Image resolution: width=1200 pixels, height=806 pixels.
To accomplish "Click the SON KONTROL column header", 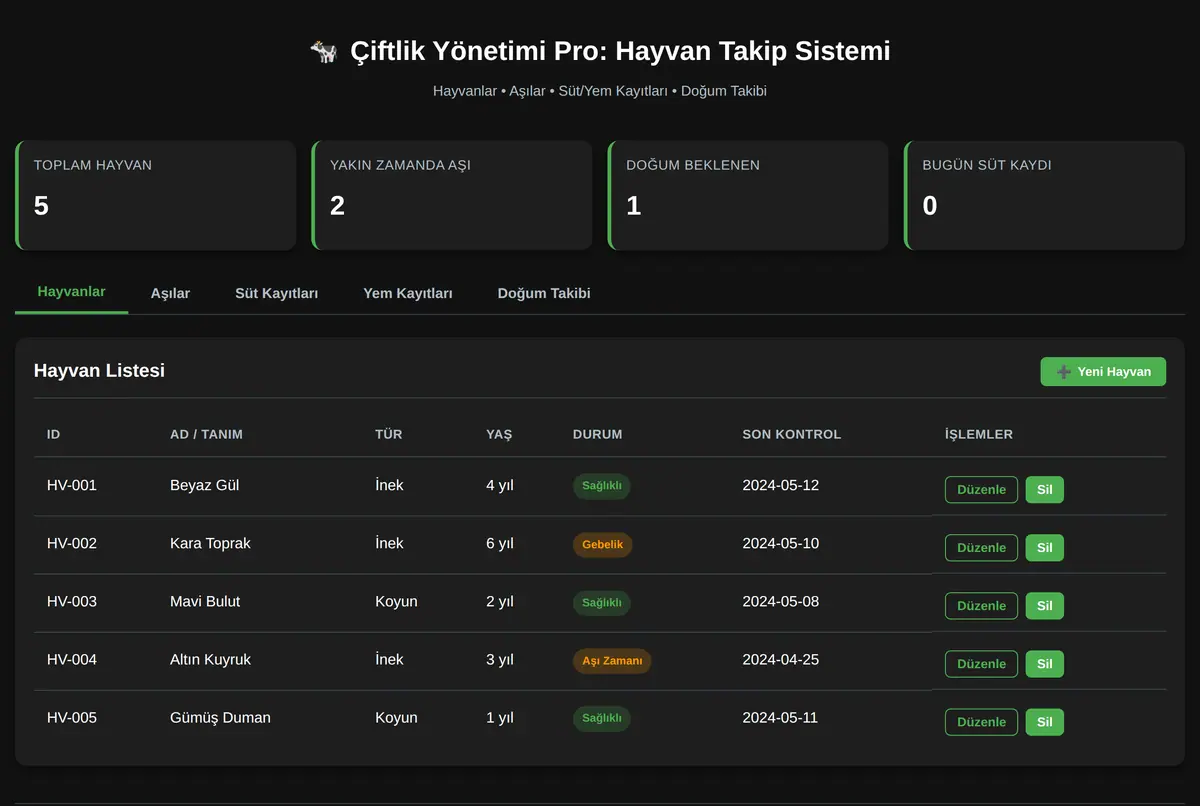I will (792, 434).
